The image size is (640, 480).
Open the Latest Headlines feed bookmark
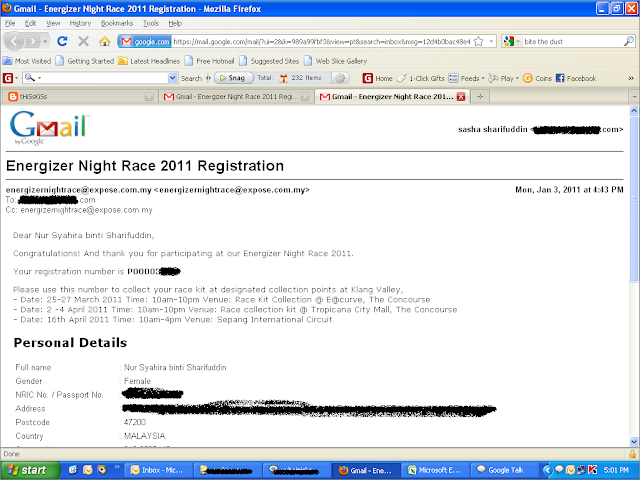click(149, 61)
